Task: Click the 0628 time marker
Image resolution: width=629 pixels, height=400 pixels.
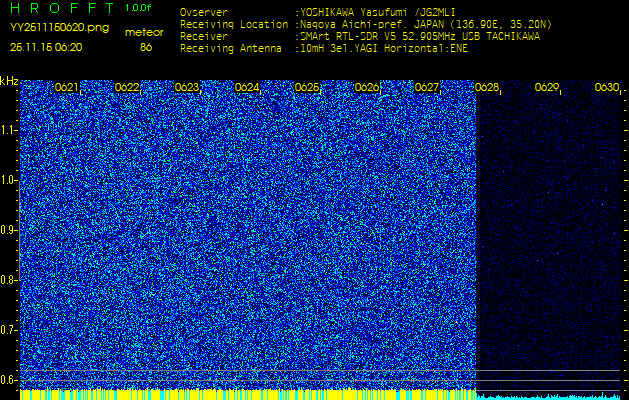Action: (x=487, y=87)
